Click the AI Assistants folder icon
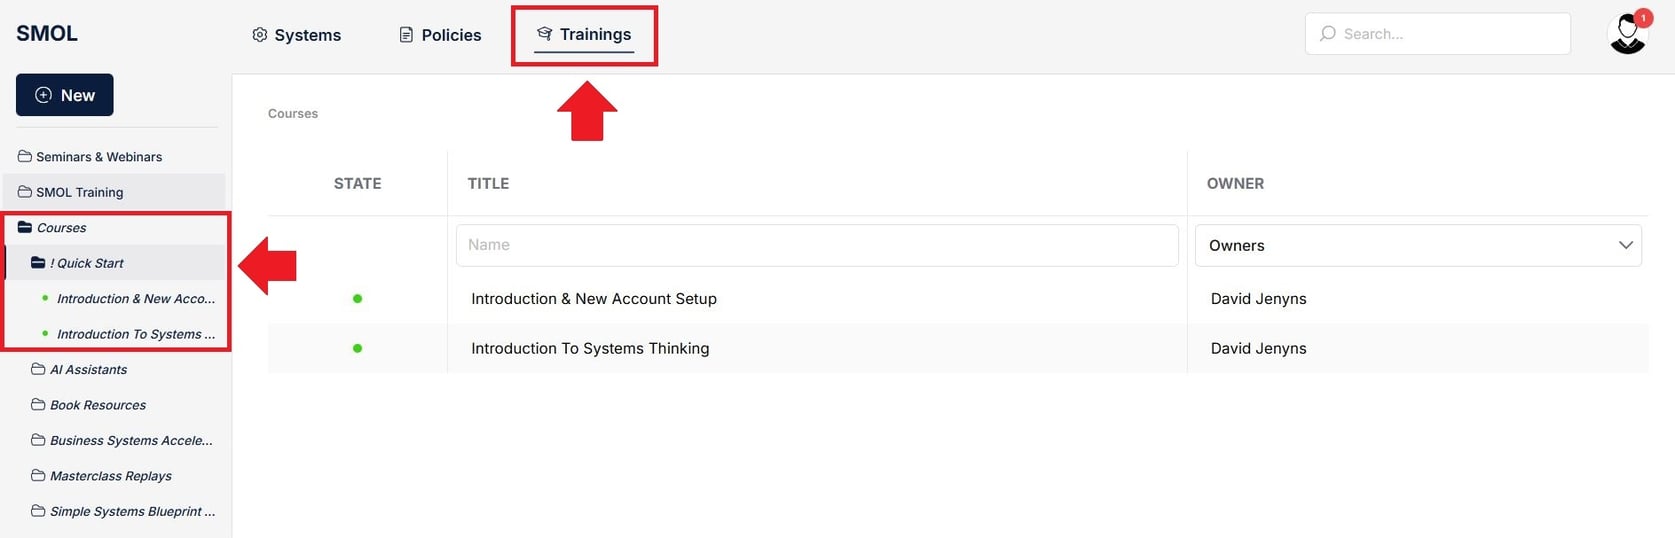 (x=38, y=369)
